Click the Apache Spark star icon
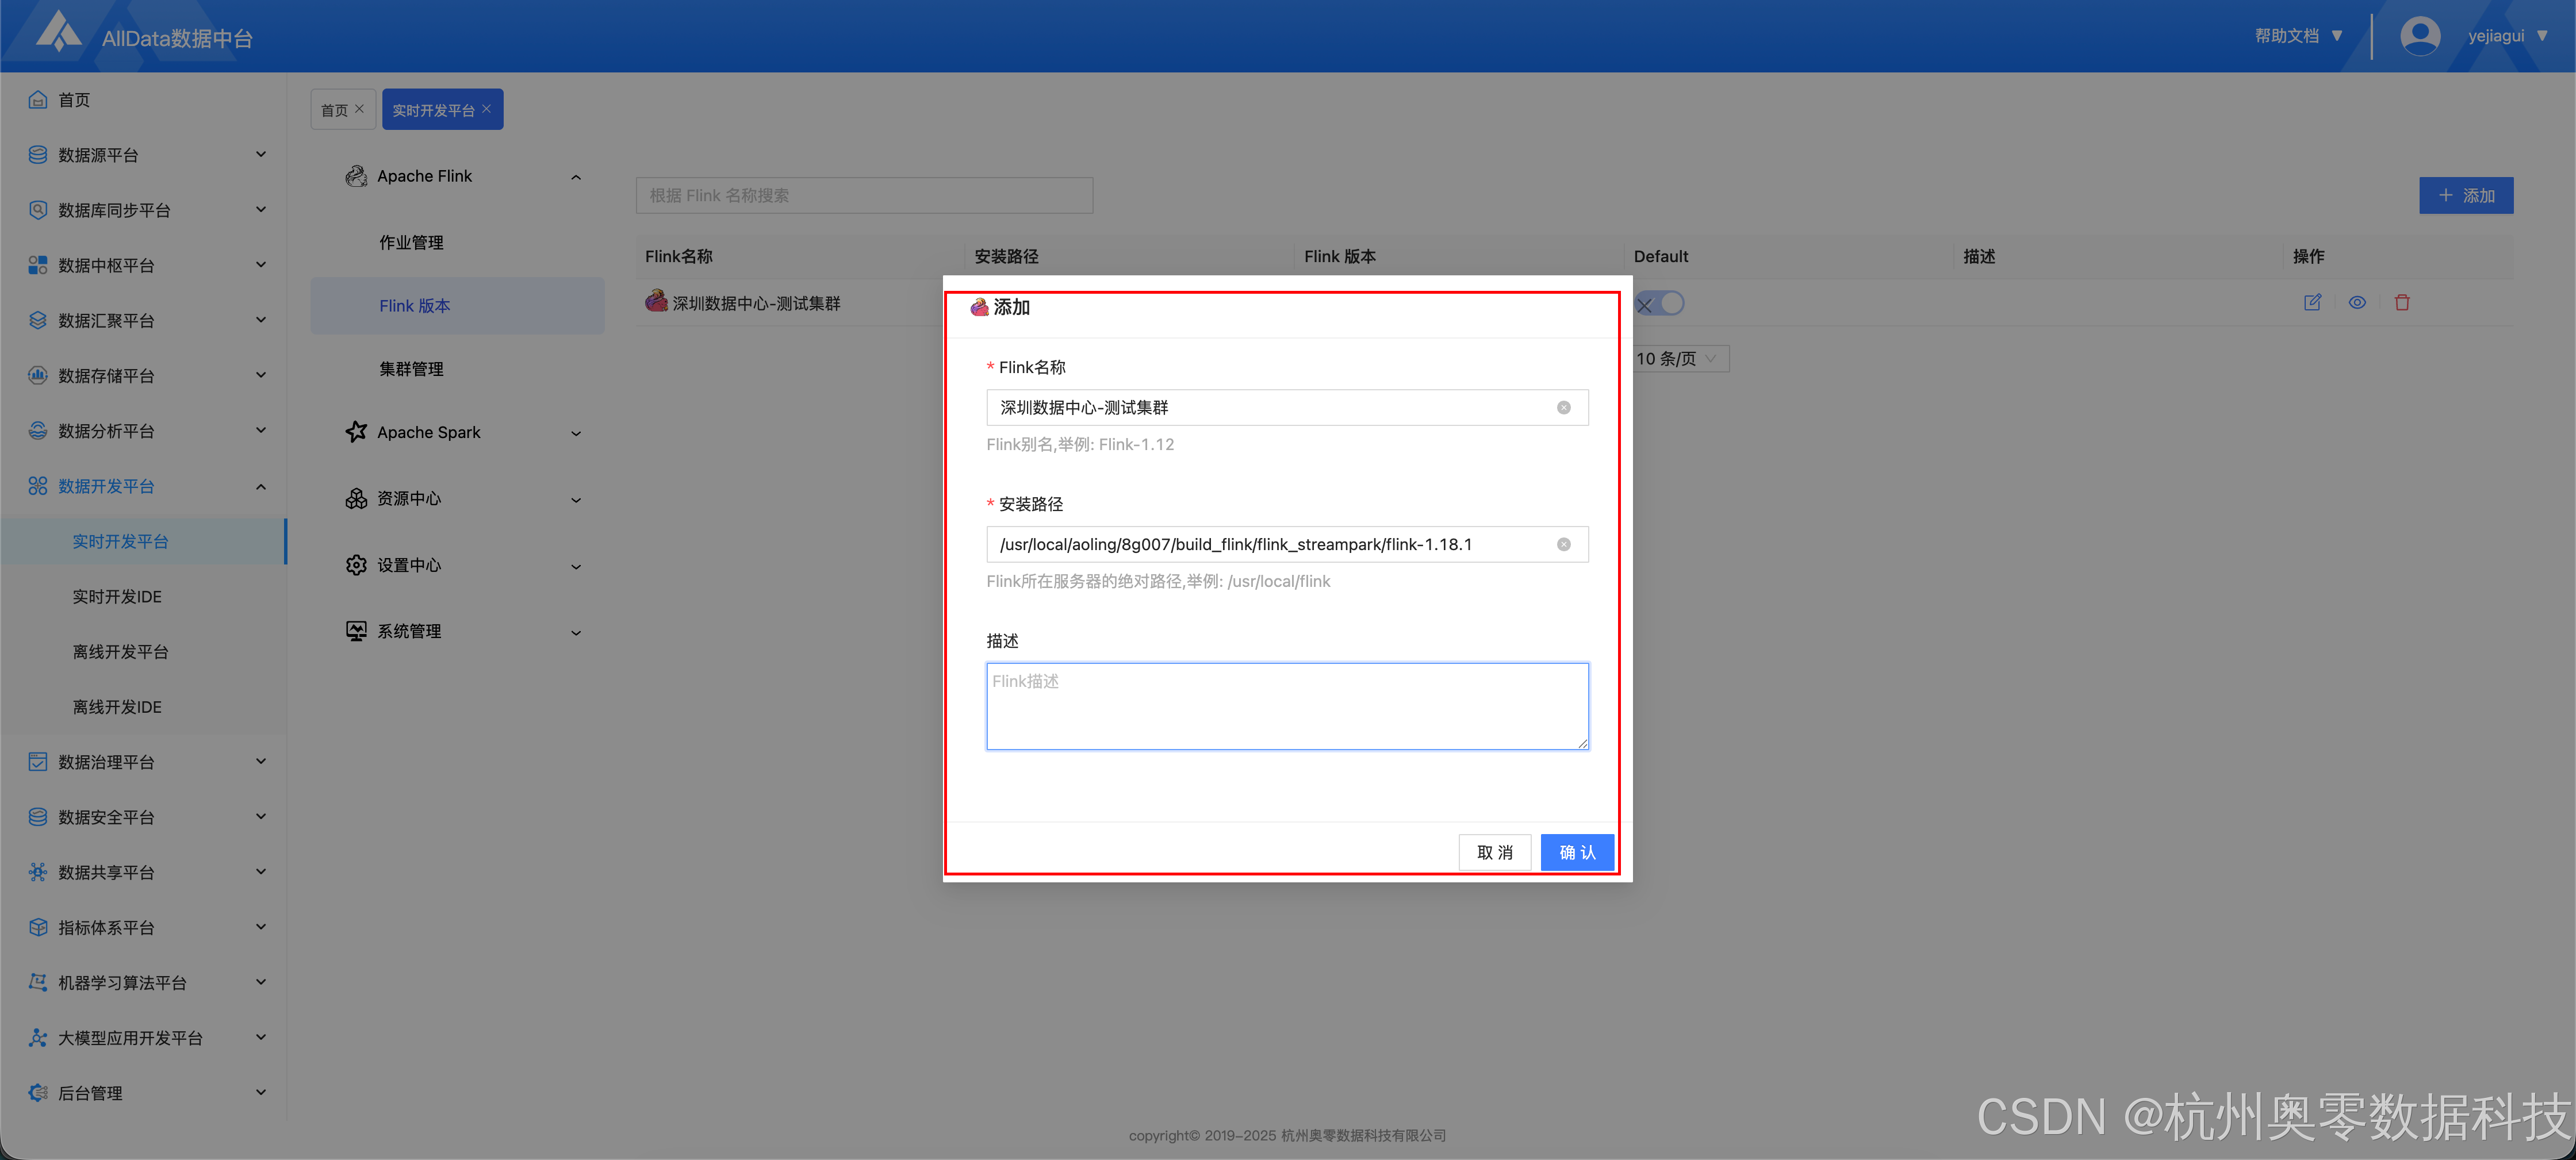This screenshot has width=2576, height=1160. [x=356, y=432]
